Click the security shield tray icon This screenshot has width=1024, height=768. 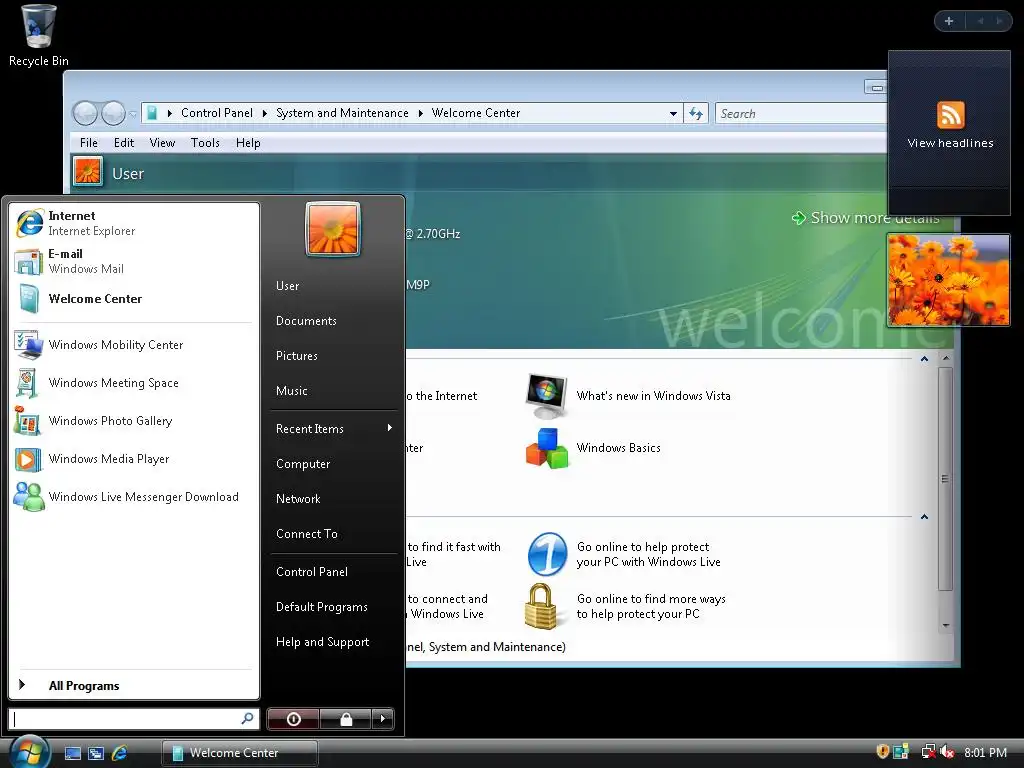(882, 752)
